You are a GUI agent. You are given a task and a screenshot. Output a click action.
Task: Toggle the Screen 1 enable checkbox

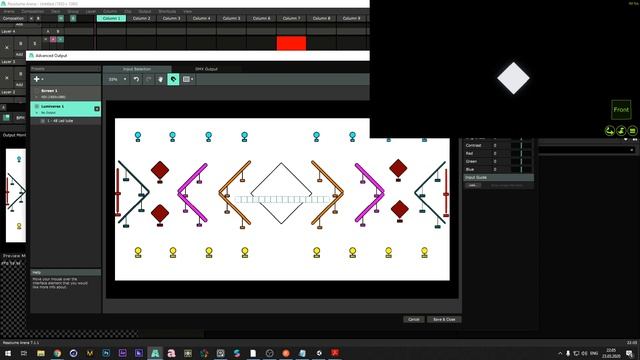pos(37,91)
